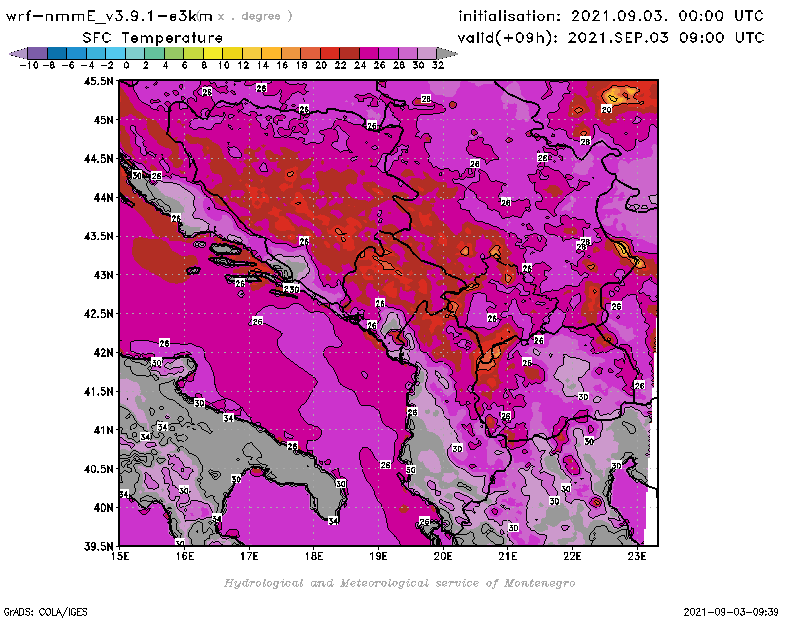Click 'Hydrological and Meteorological service of Montenegro' caption
The image size is (800, 618).
(x=399, y=583)
